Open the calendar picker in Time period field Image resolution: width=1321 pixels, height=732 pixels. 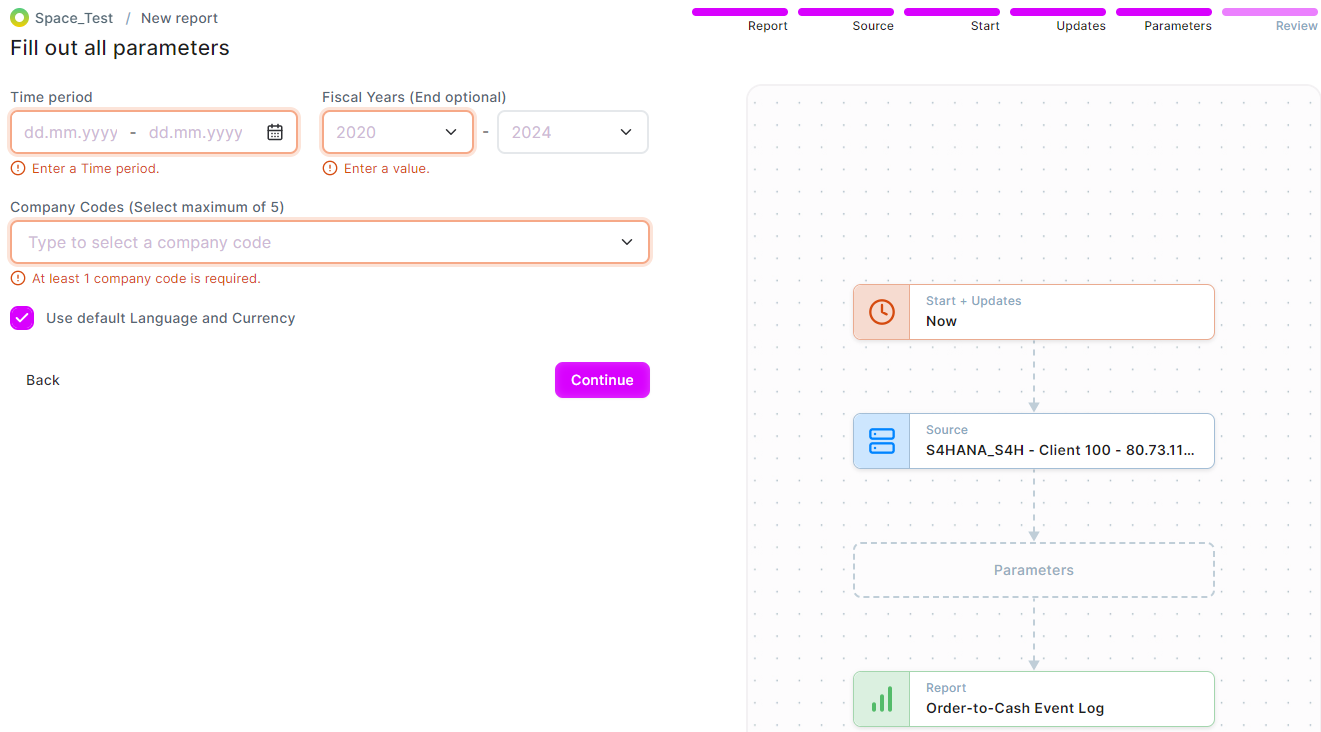275,131
